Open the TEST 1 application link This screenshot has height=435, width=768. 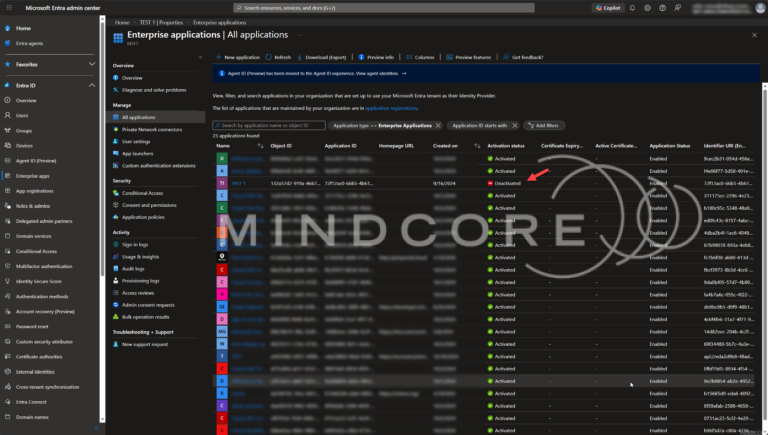tap(238, 183)
